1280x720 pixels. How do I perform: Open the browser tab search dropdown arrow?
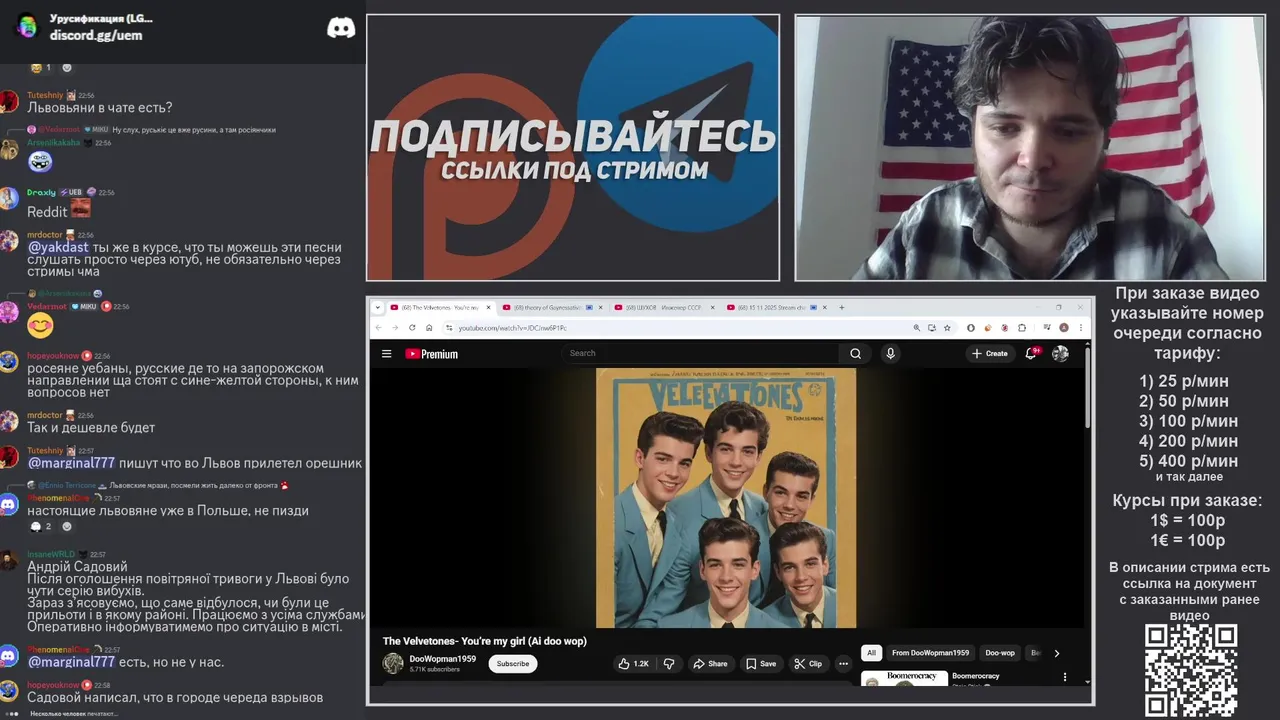click(x=378, y=307)
